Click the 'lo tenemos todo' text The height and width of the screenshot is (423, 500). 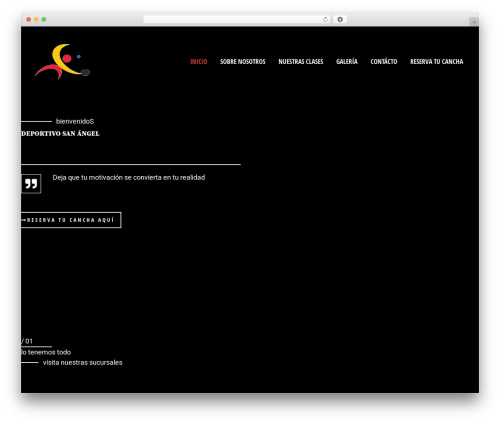point(46,352)
